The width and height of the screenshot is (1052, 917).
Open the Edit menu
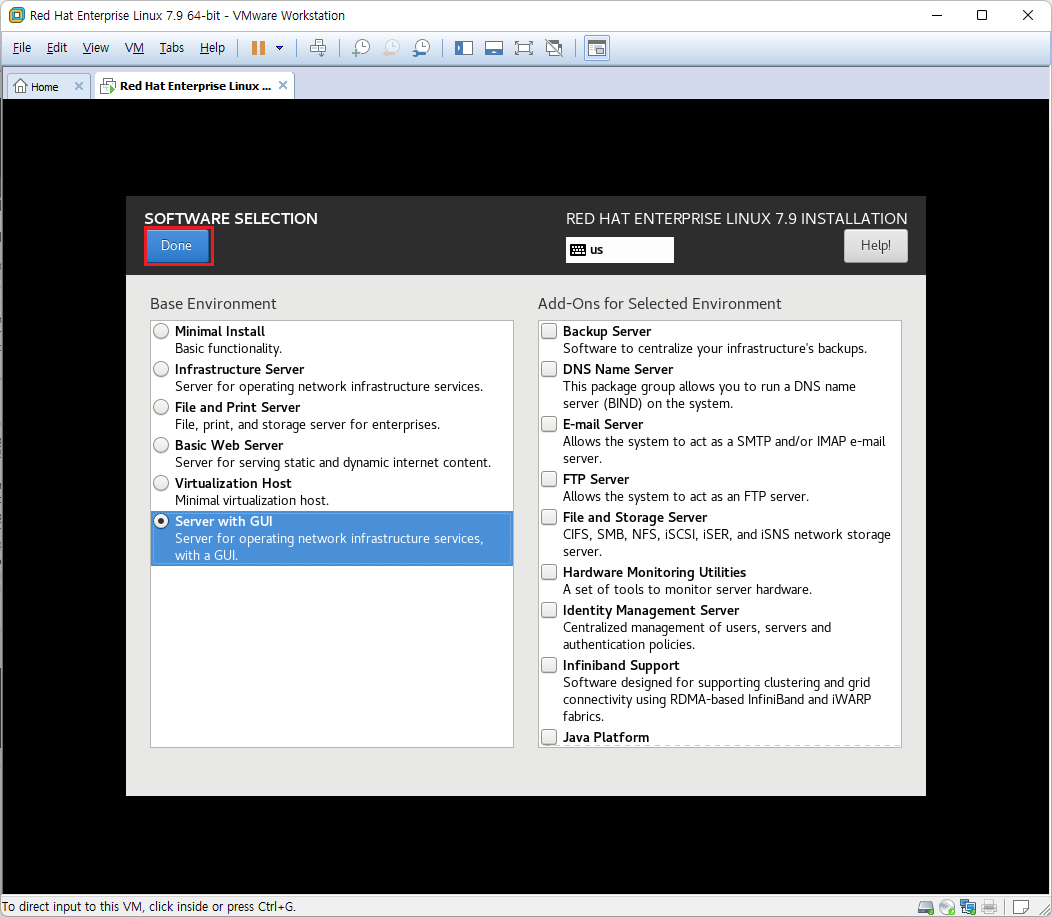point(56,48)
